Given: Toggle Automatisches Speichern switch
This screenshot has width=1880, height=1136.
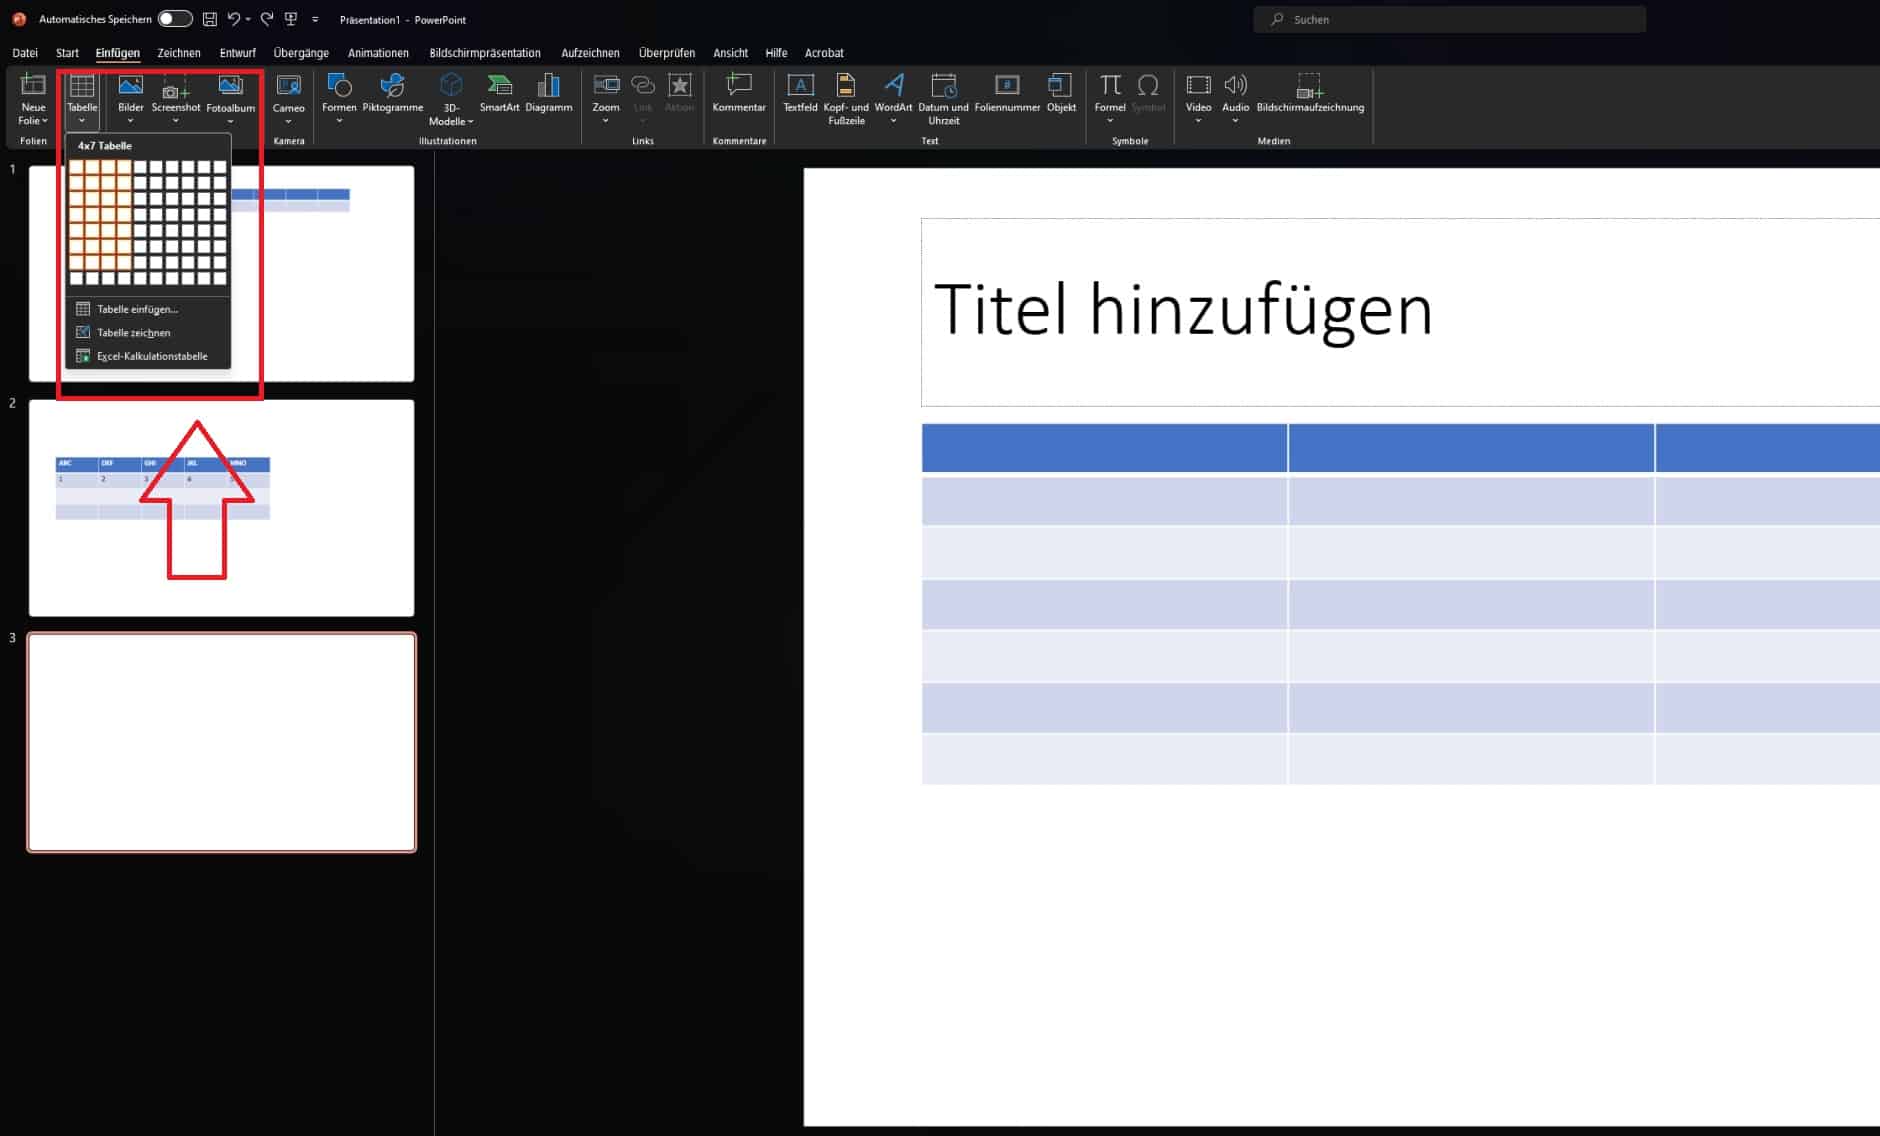Looking at the screenshot, I should point(175,19).
